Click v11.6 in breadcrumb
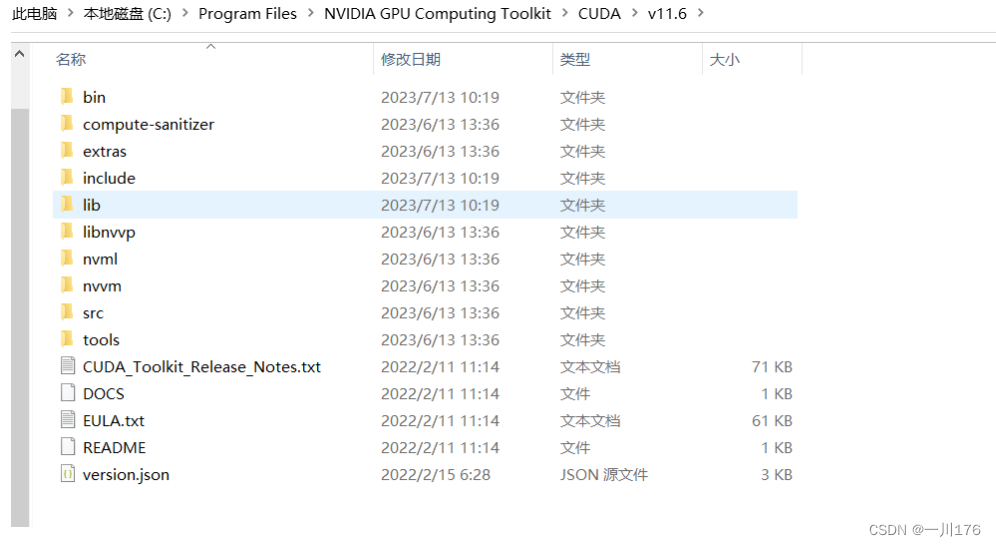996x546 pixels. (667, 13)
